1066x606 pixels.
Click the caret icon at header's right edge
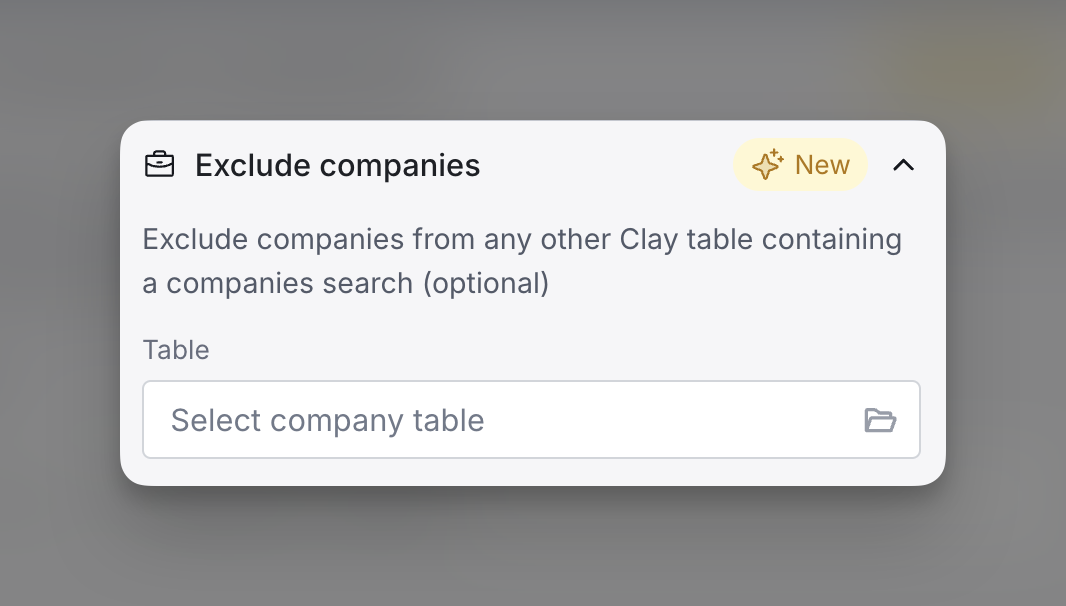904,165
